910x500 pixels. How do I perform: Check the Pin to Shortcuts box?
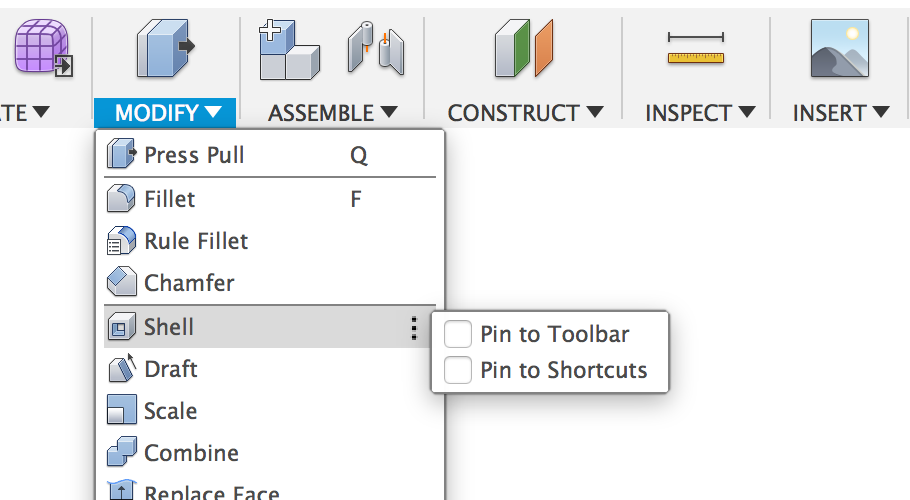pyautogui.click(x=458, y=370)
